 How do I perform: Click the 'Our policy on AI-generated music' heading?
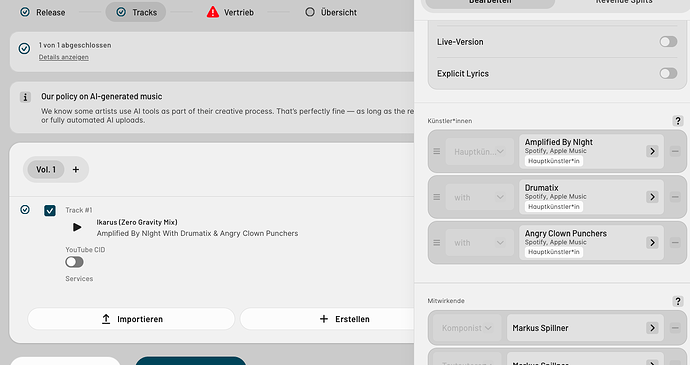coord(102,96)
